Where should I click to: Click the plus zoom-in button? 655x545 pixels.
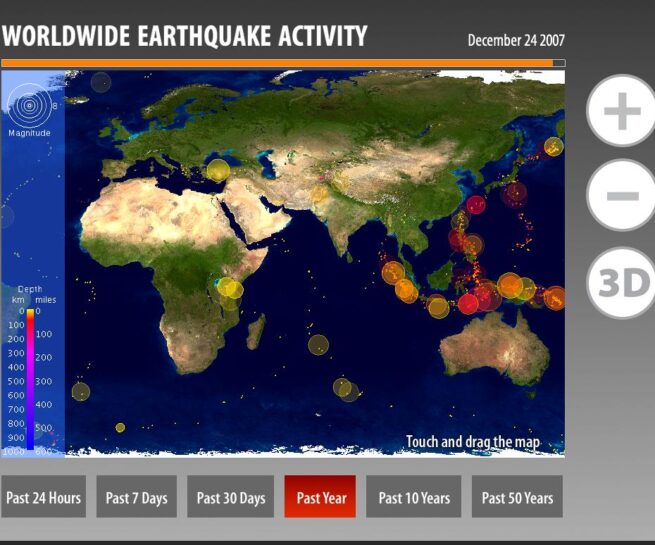point(621,111)
